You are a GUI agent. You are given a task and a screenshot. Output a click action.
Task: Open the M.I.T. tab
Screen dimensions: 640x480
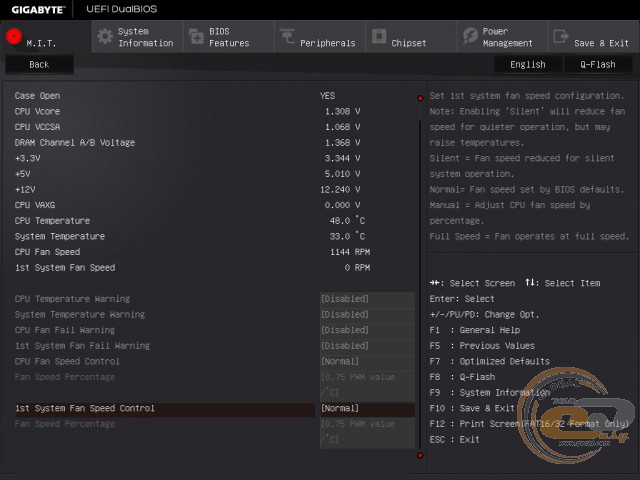tap(46, 37)
